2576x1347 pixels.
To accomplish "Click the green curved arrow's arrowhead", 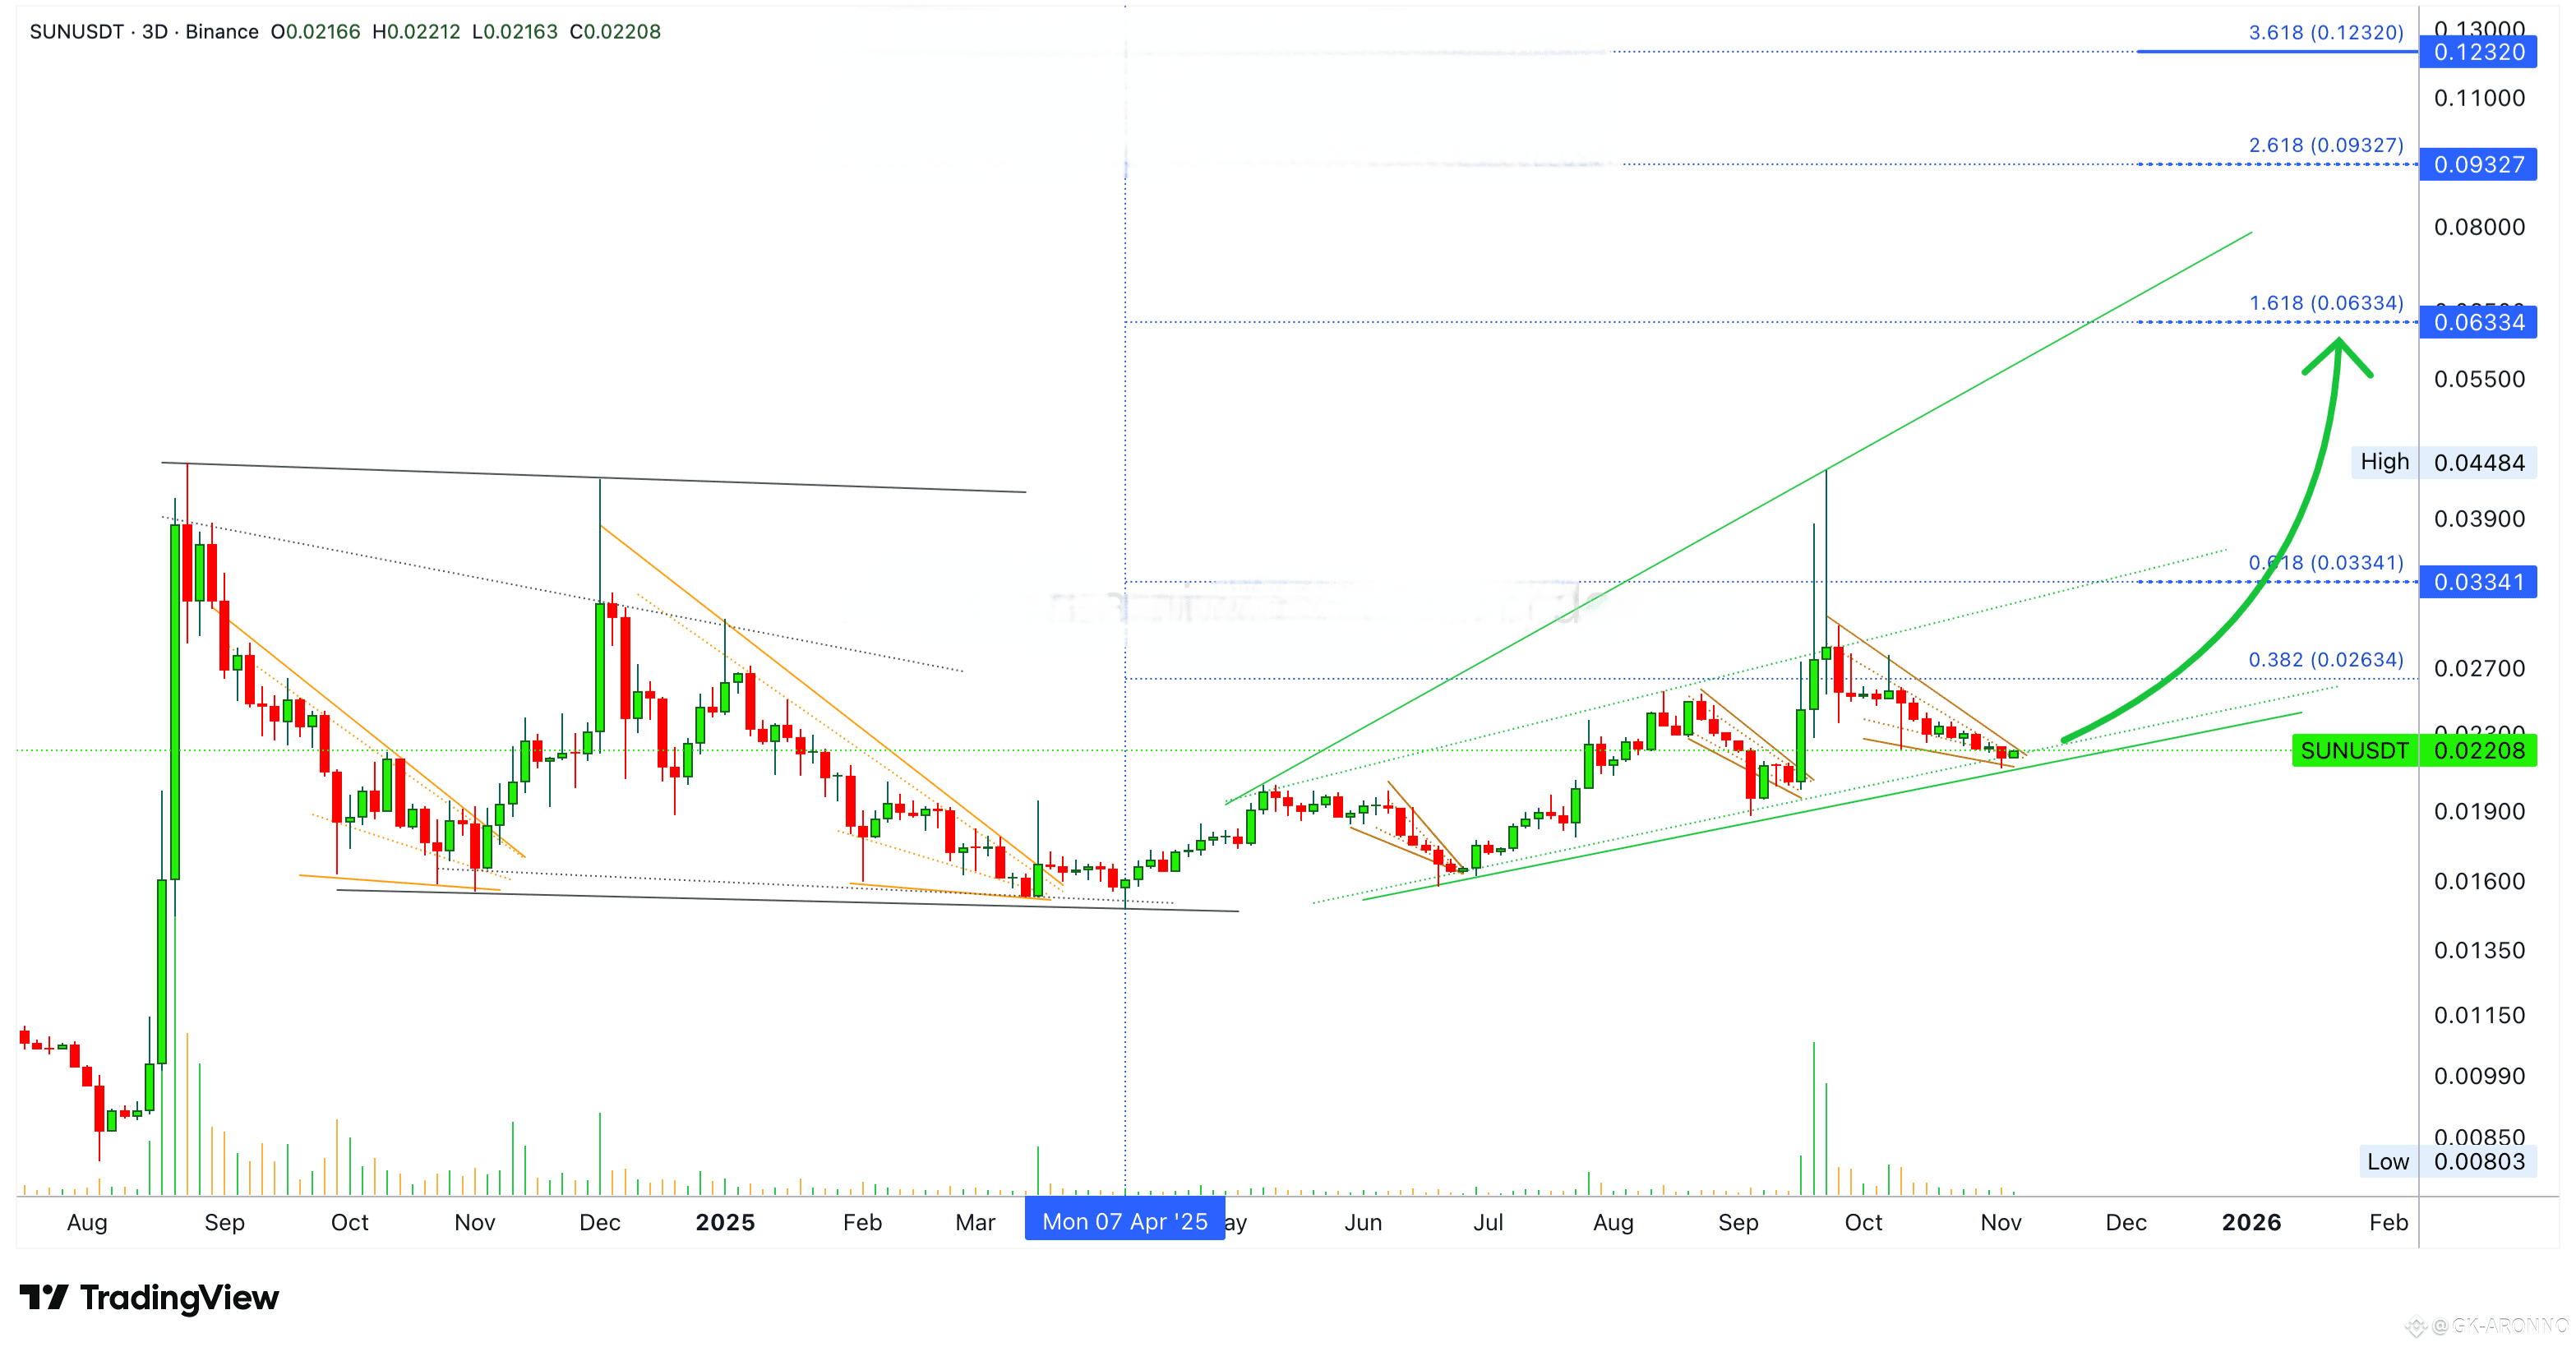I will click(2338, 350).
